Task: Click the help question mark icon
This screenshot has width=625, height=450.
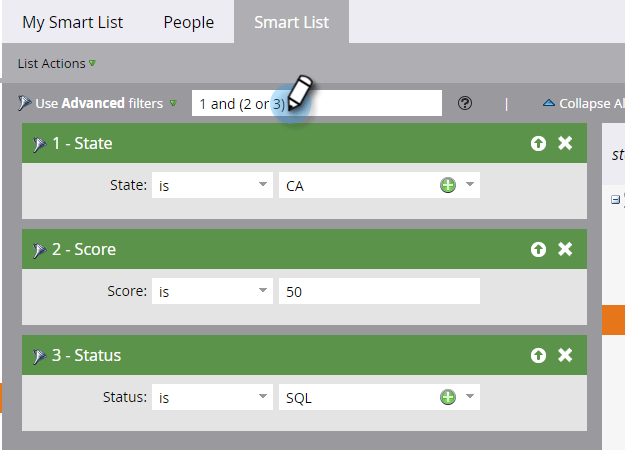Action: coord(465,103)
